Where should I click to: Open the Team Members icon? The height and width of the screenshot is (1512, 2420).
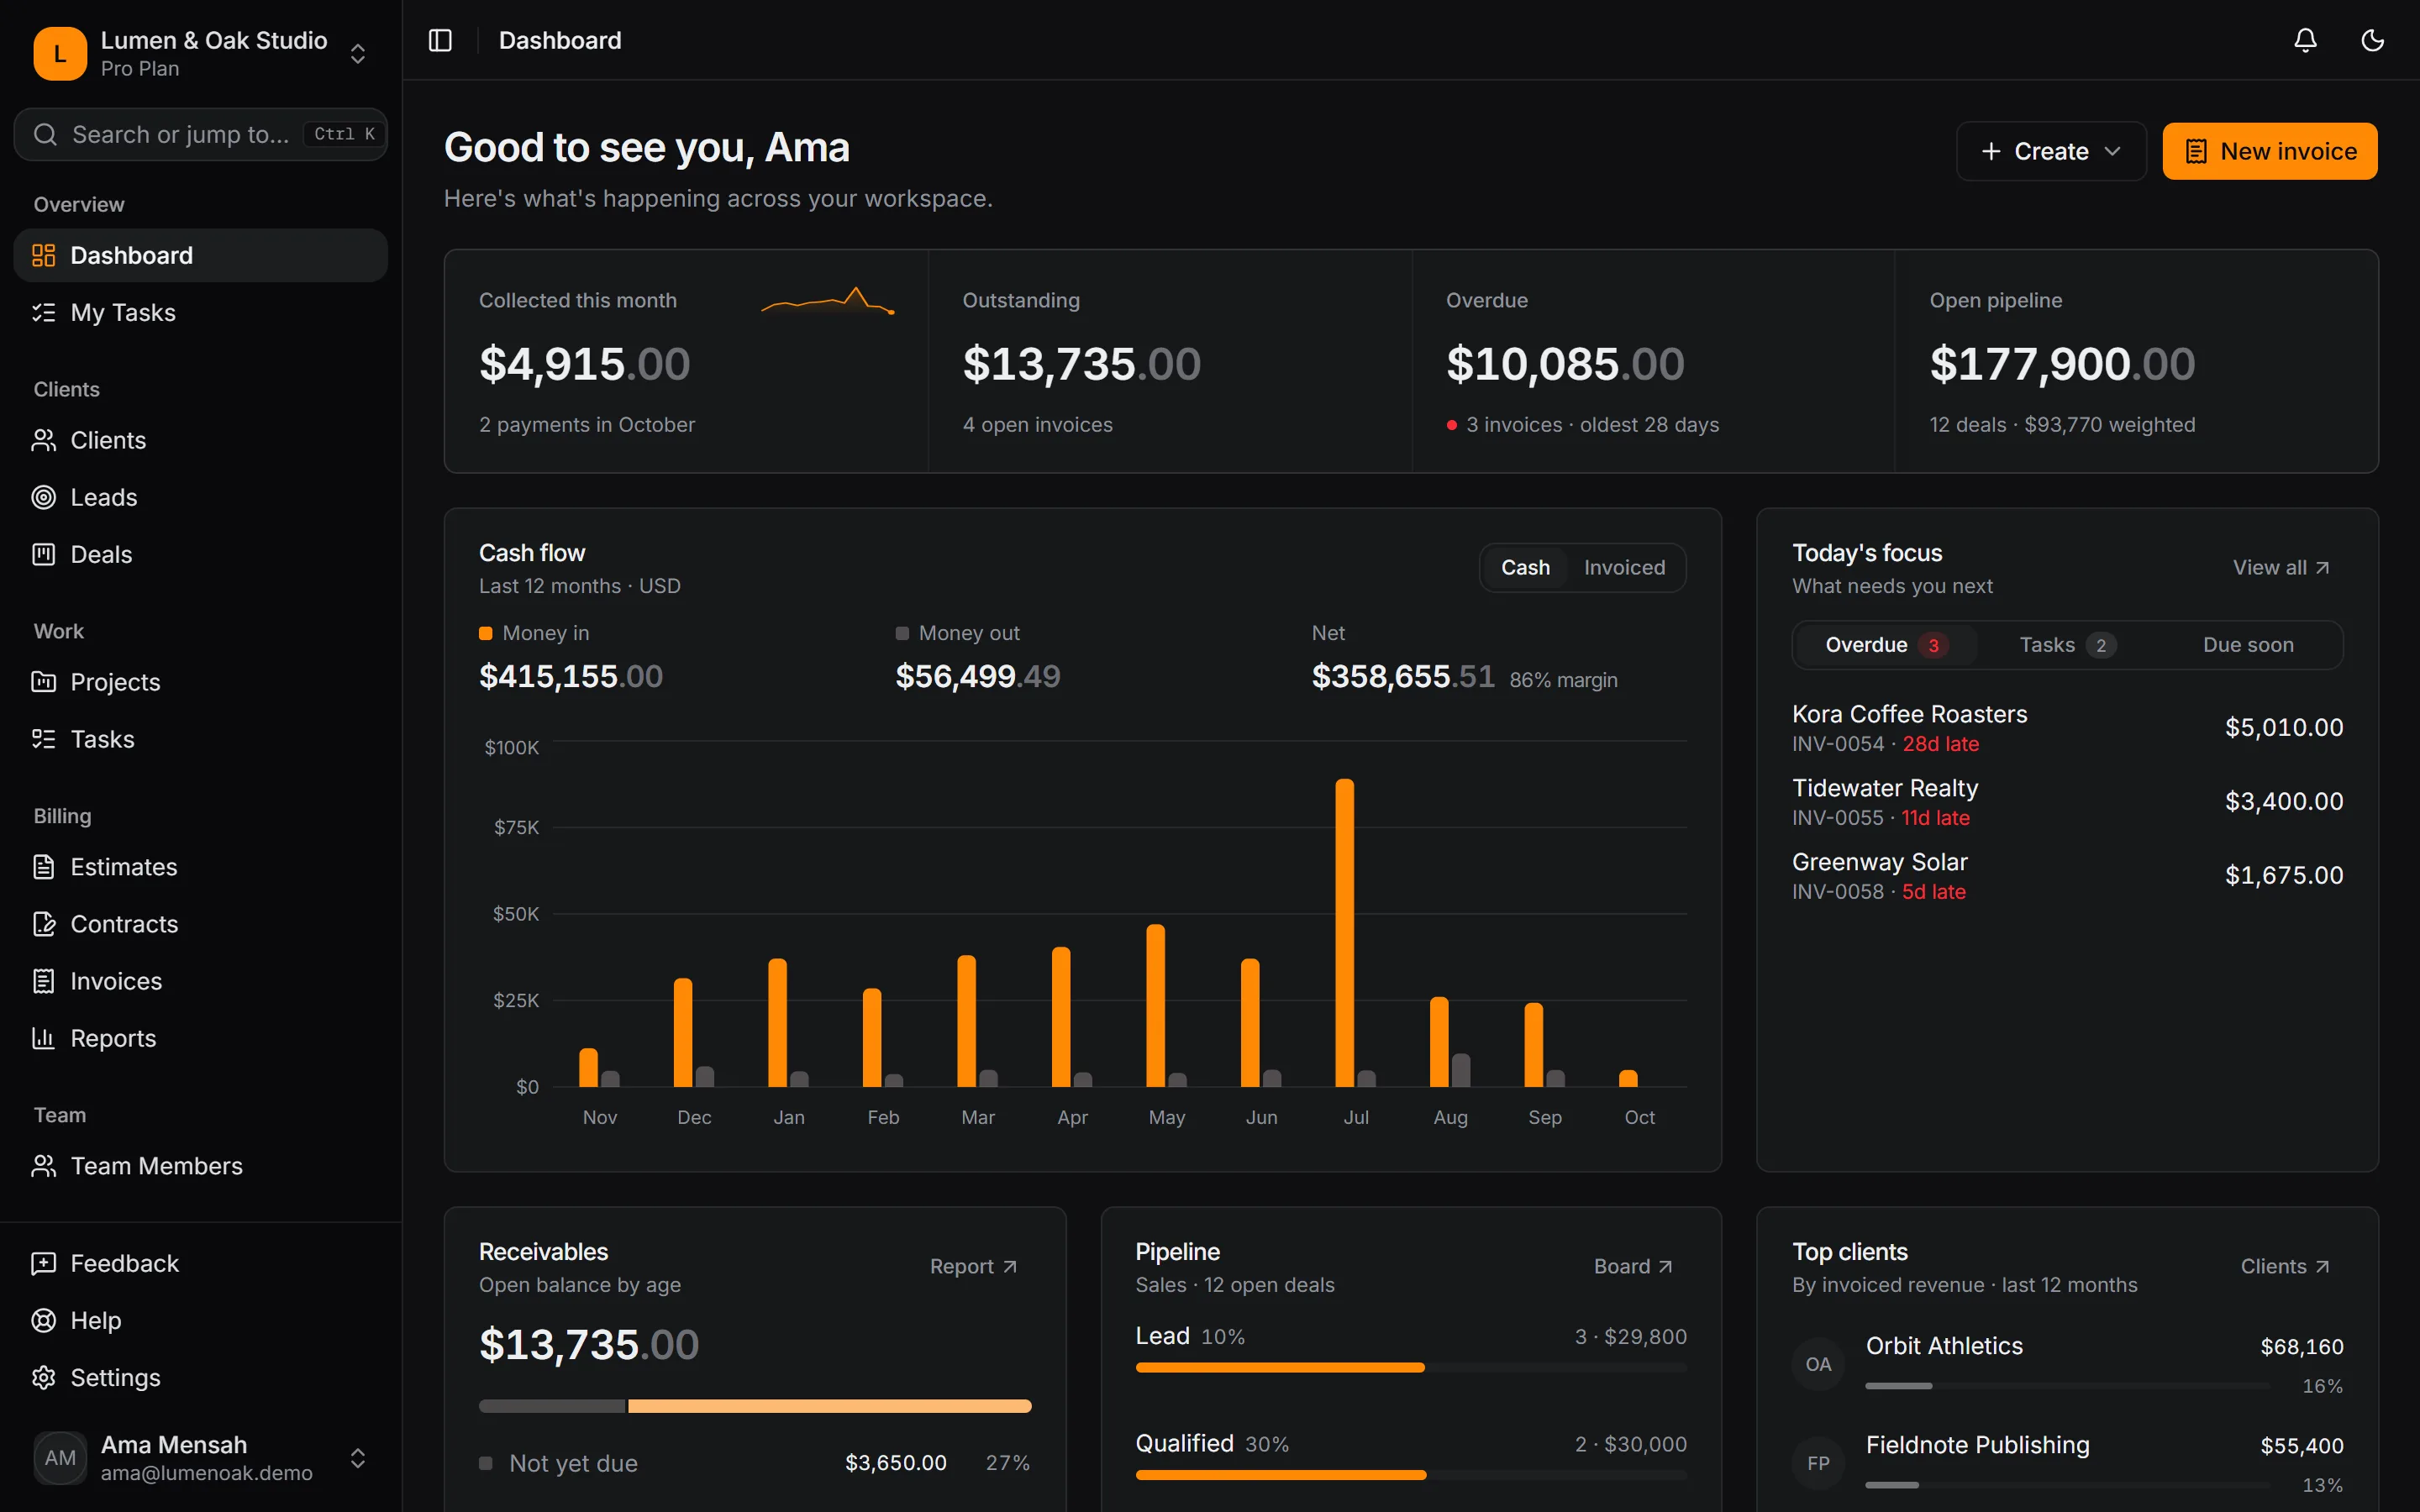tap(44, 1166)
